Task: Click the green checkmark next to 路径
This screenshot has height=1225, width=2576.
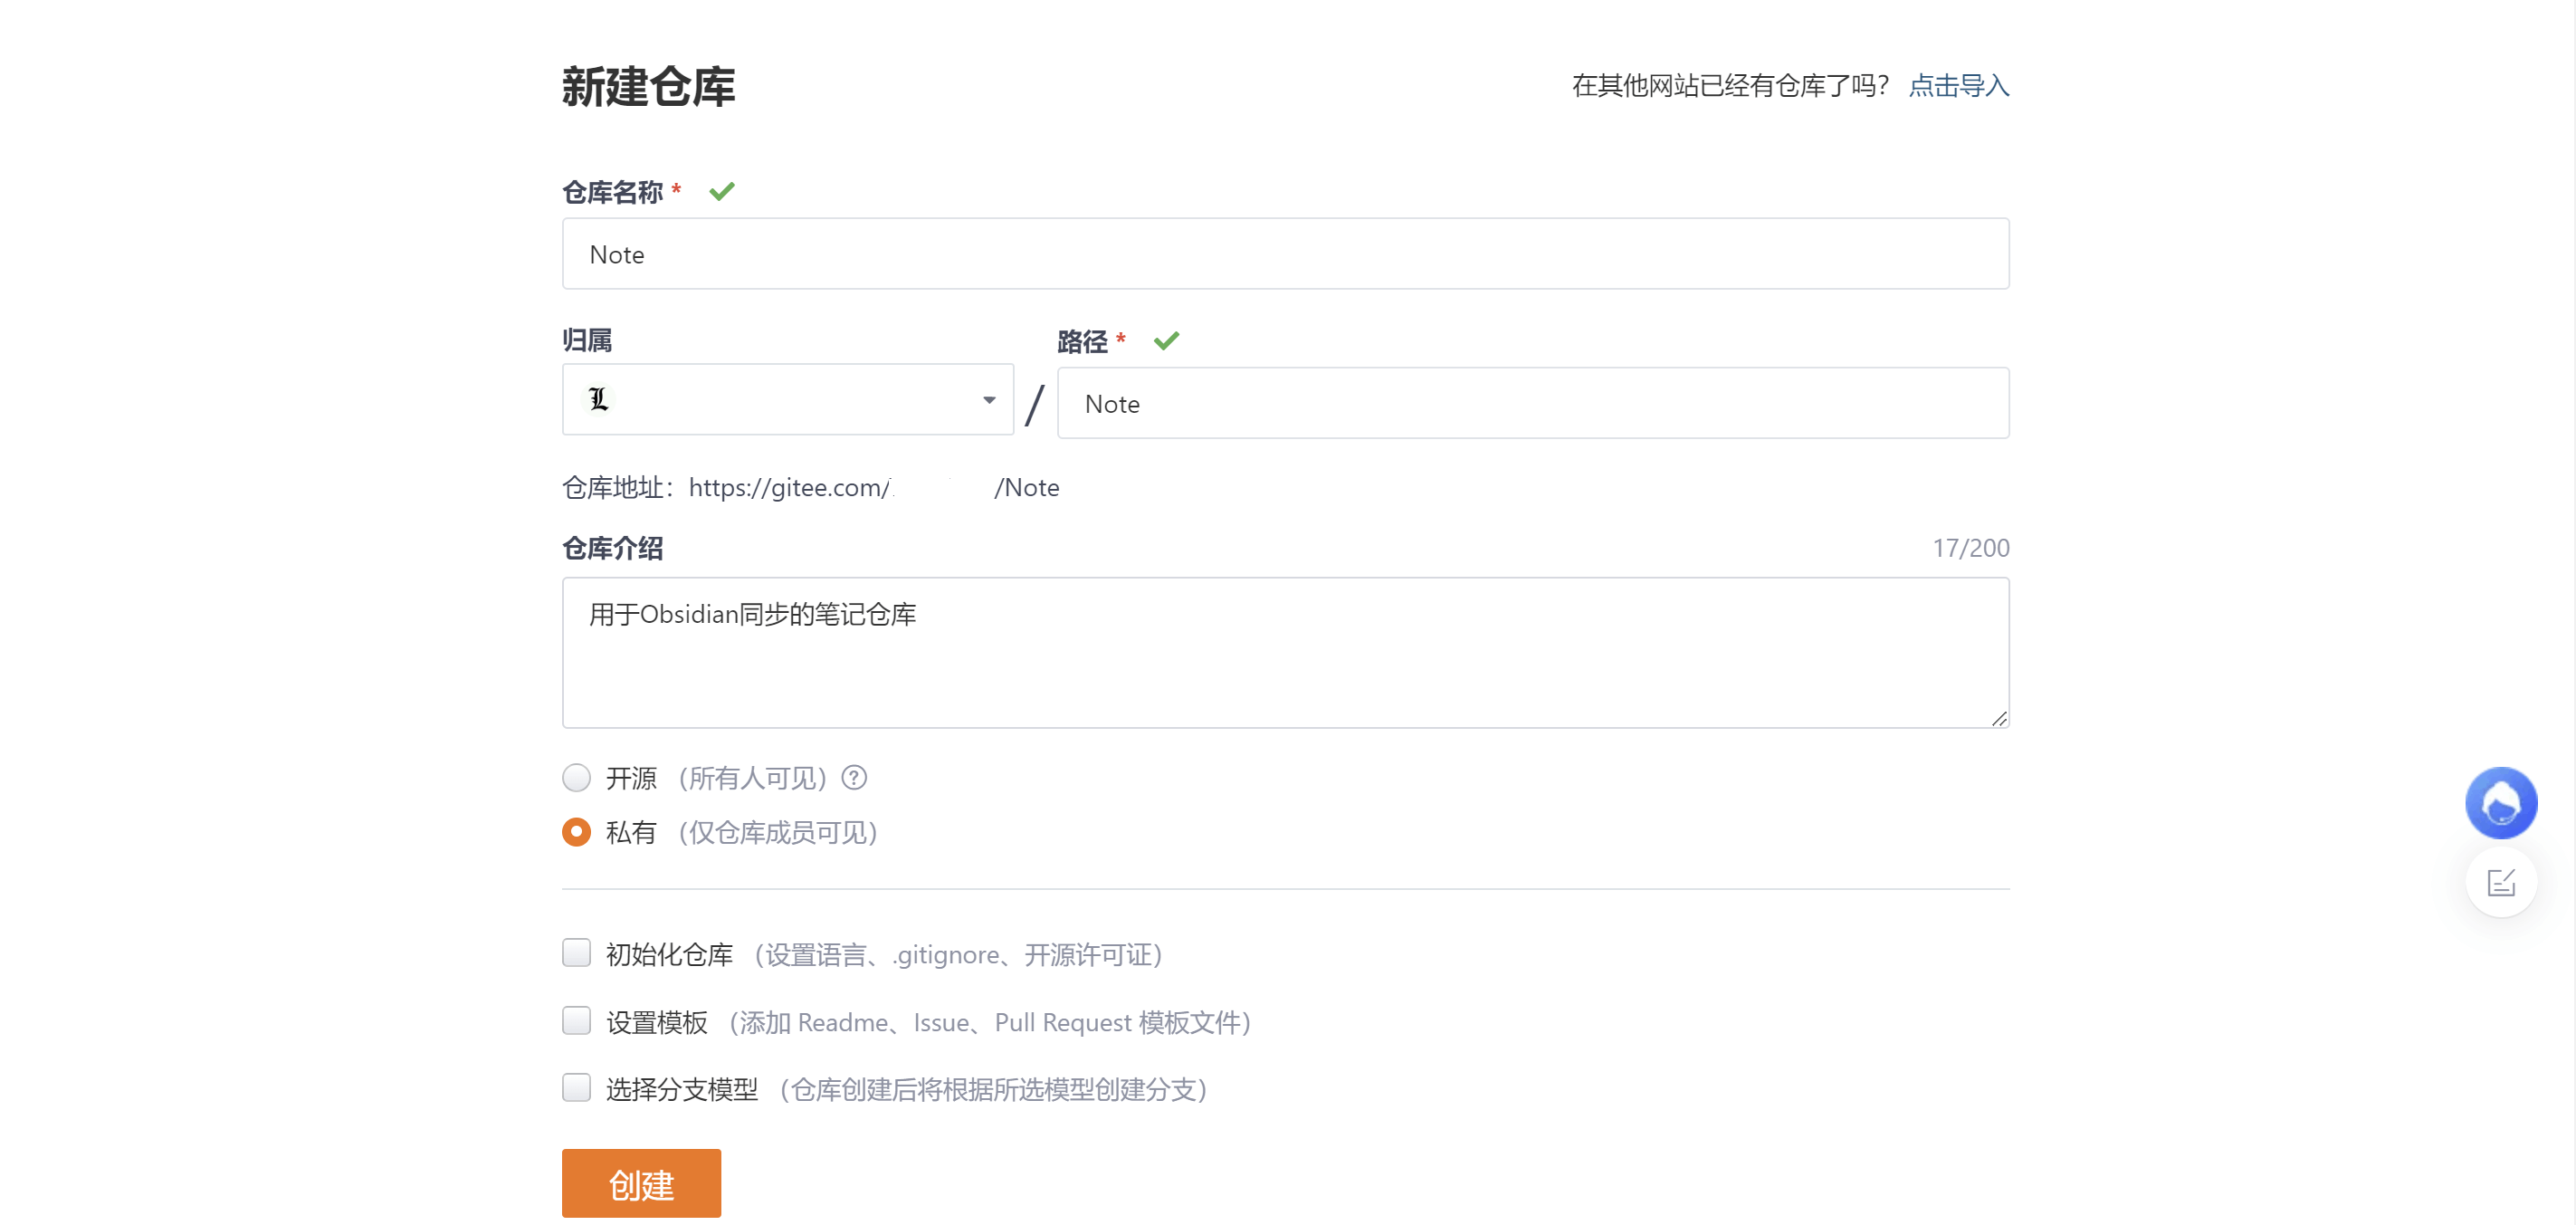Action: pos(1165,341)
